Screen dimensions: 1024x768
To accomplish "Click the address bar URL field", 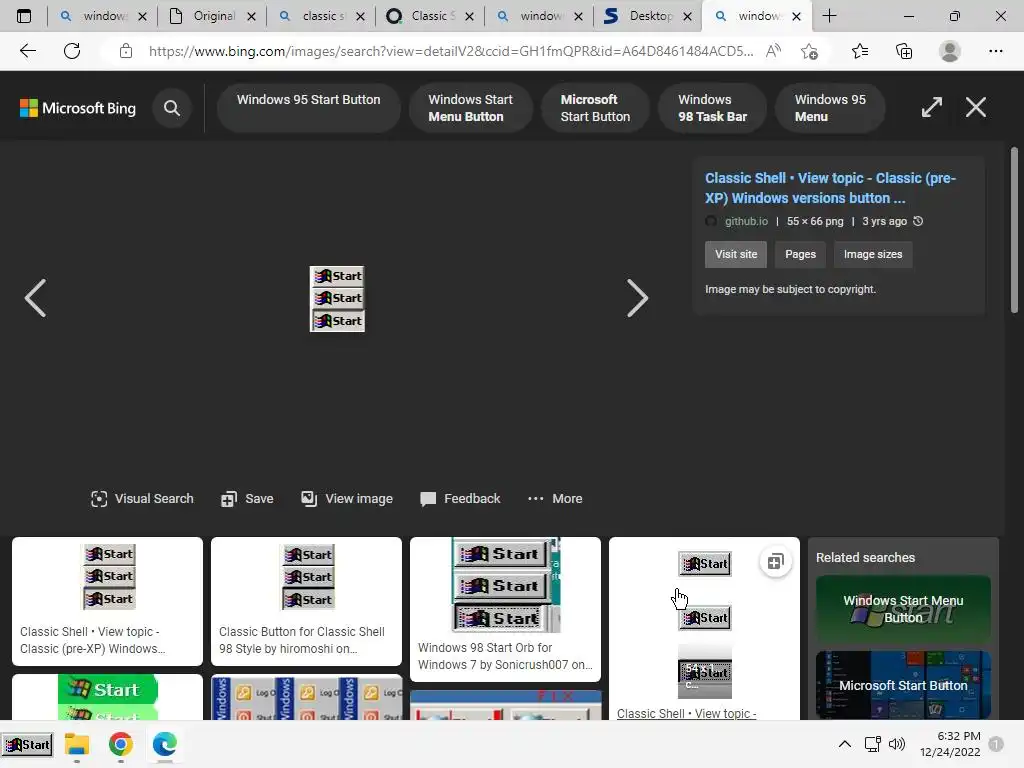I will (x=451, y=51).
